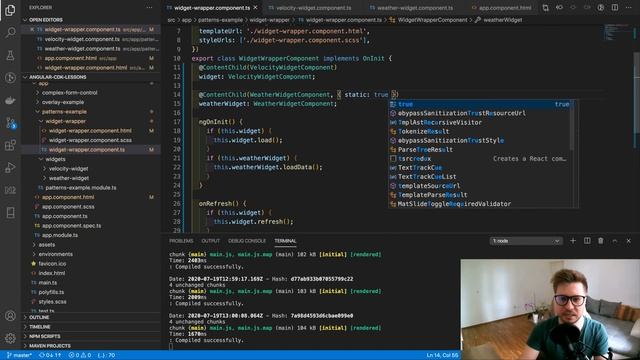Open the Docker view in activity bar
Image resolution: width=640 pixels, height=360 pixels.
tap(10, 100)
